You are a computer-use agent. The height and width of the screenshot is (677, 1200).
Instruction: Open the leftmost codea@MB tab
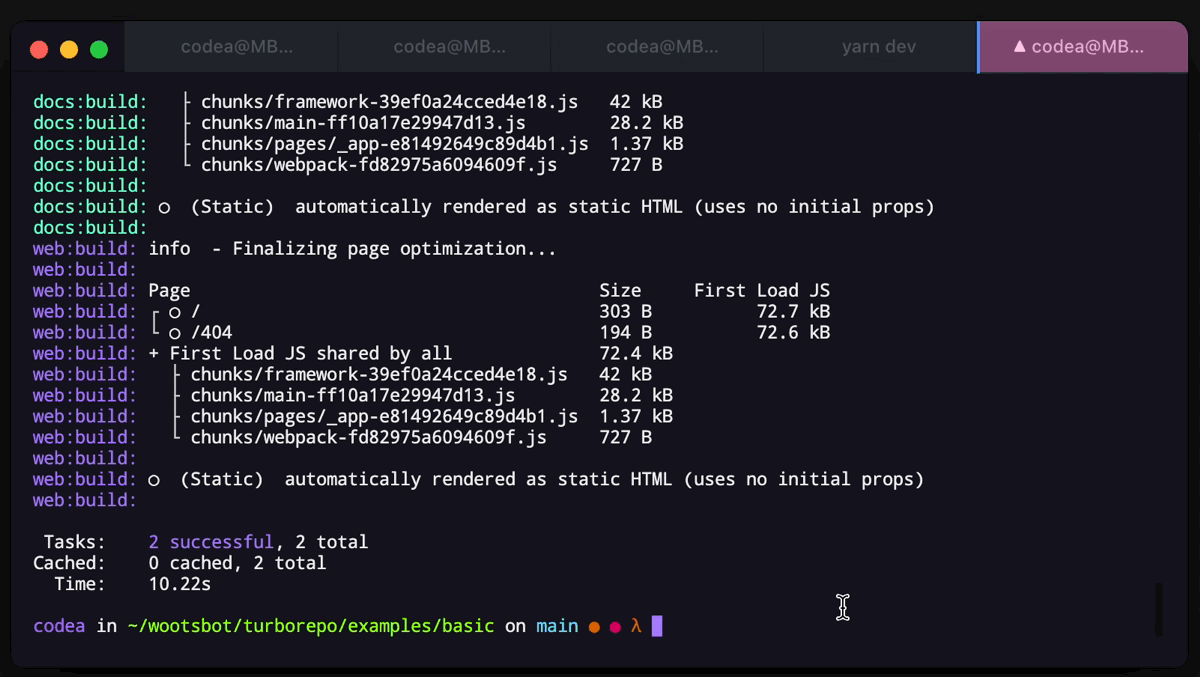236,47
